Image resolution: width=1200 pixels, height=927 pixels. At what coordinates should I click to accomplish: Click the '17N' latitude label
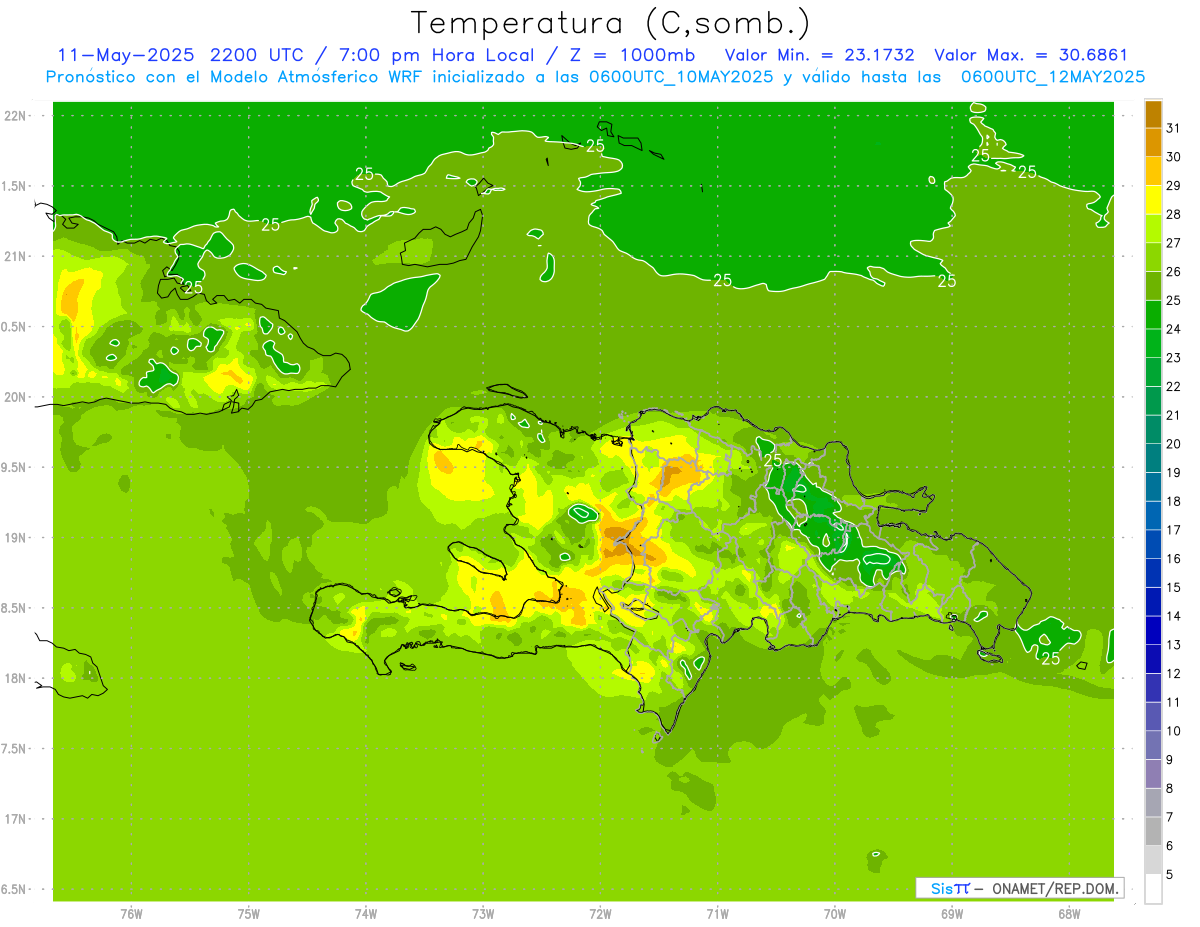pos(15,819)
